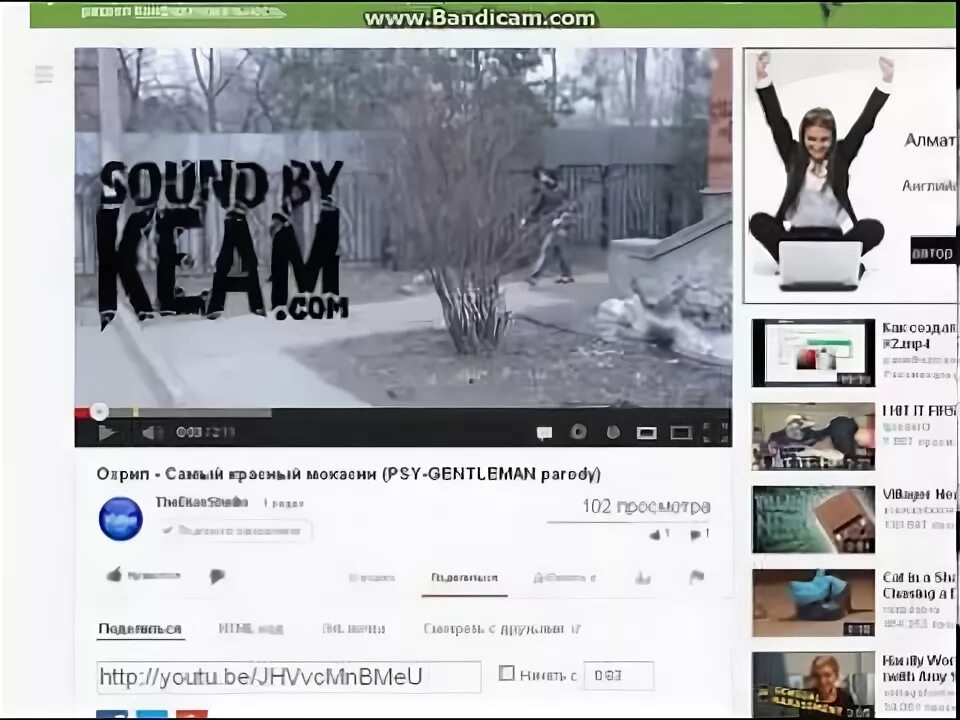Click the Watch Later clock icon in player

point(613,432)
